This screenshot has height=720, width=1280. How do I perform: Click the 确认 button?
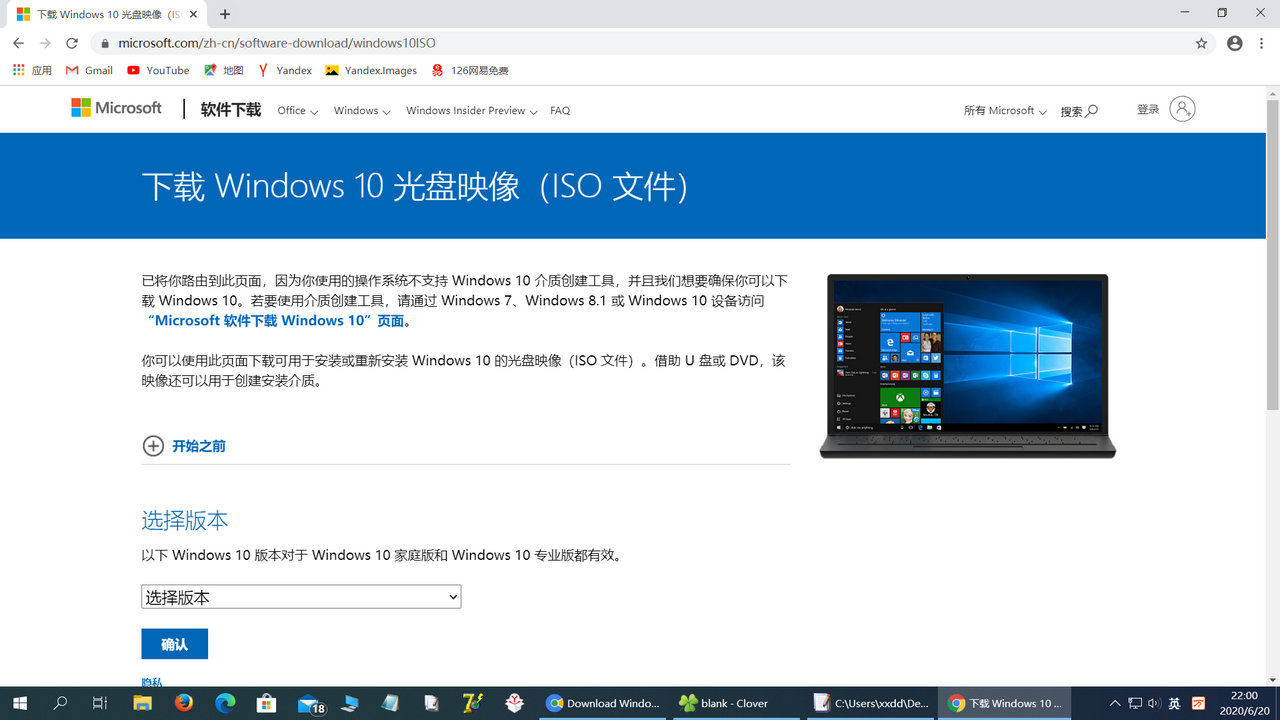click(x=174, y=643)
